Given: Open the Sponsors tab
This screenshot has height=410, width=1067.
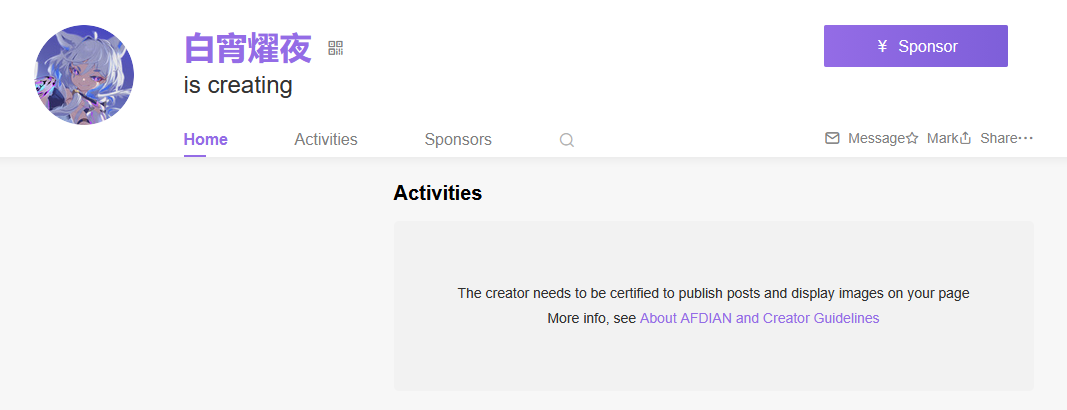Looking at the screenshot, I should (x=458, y=139).
